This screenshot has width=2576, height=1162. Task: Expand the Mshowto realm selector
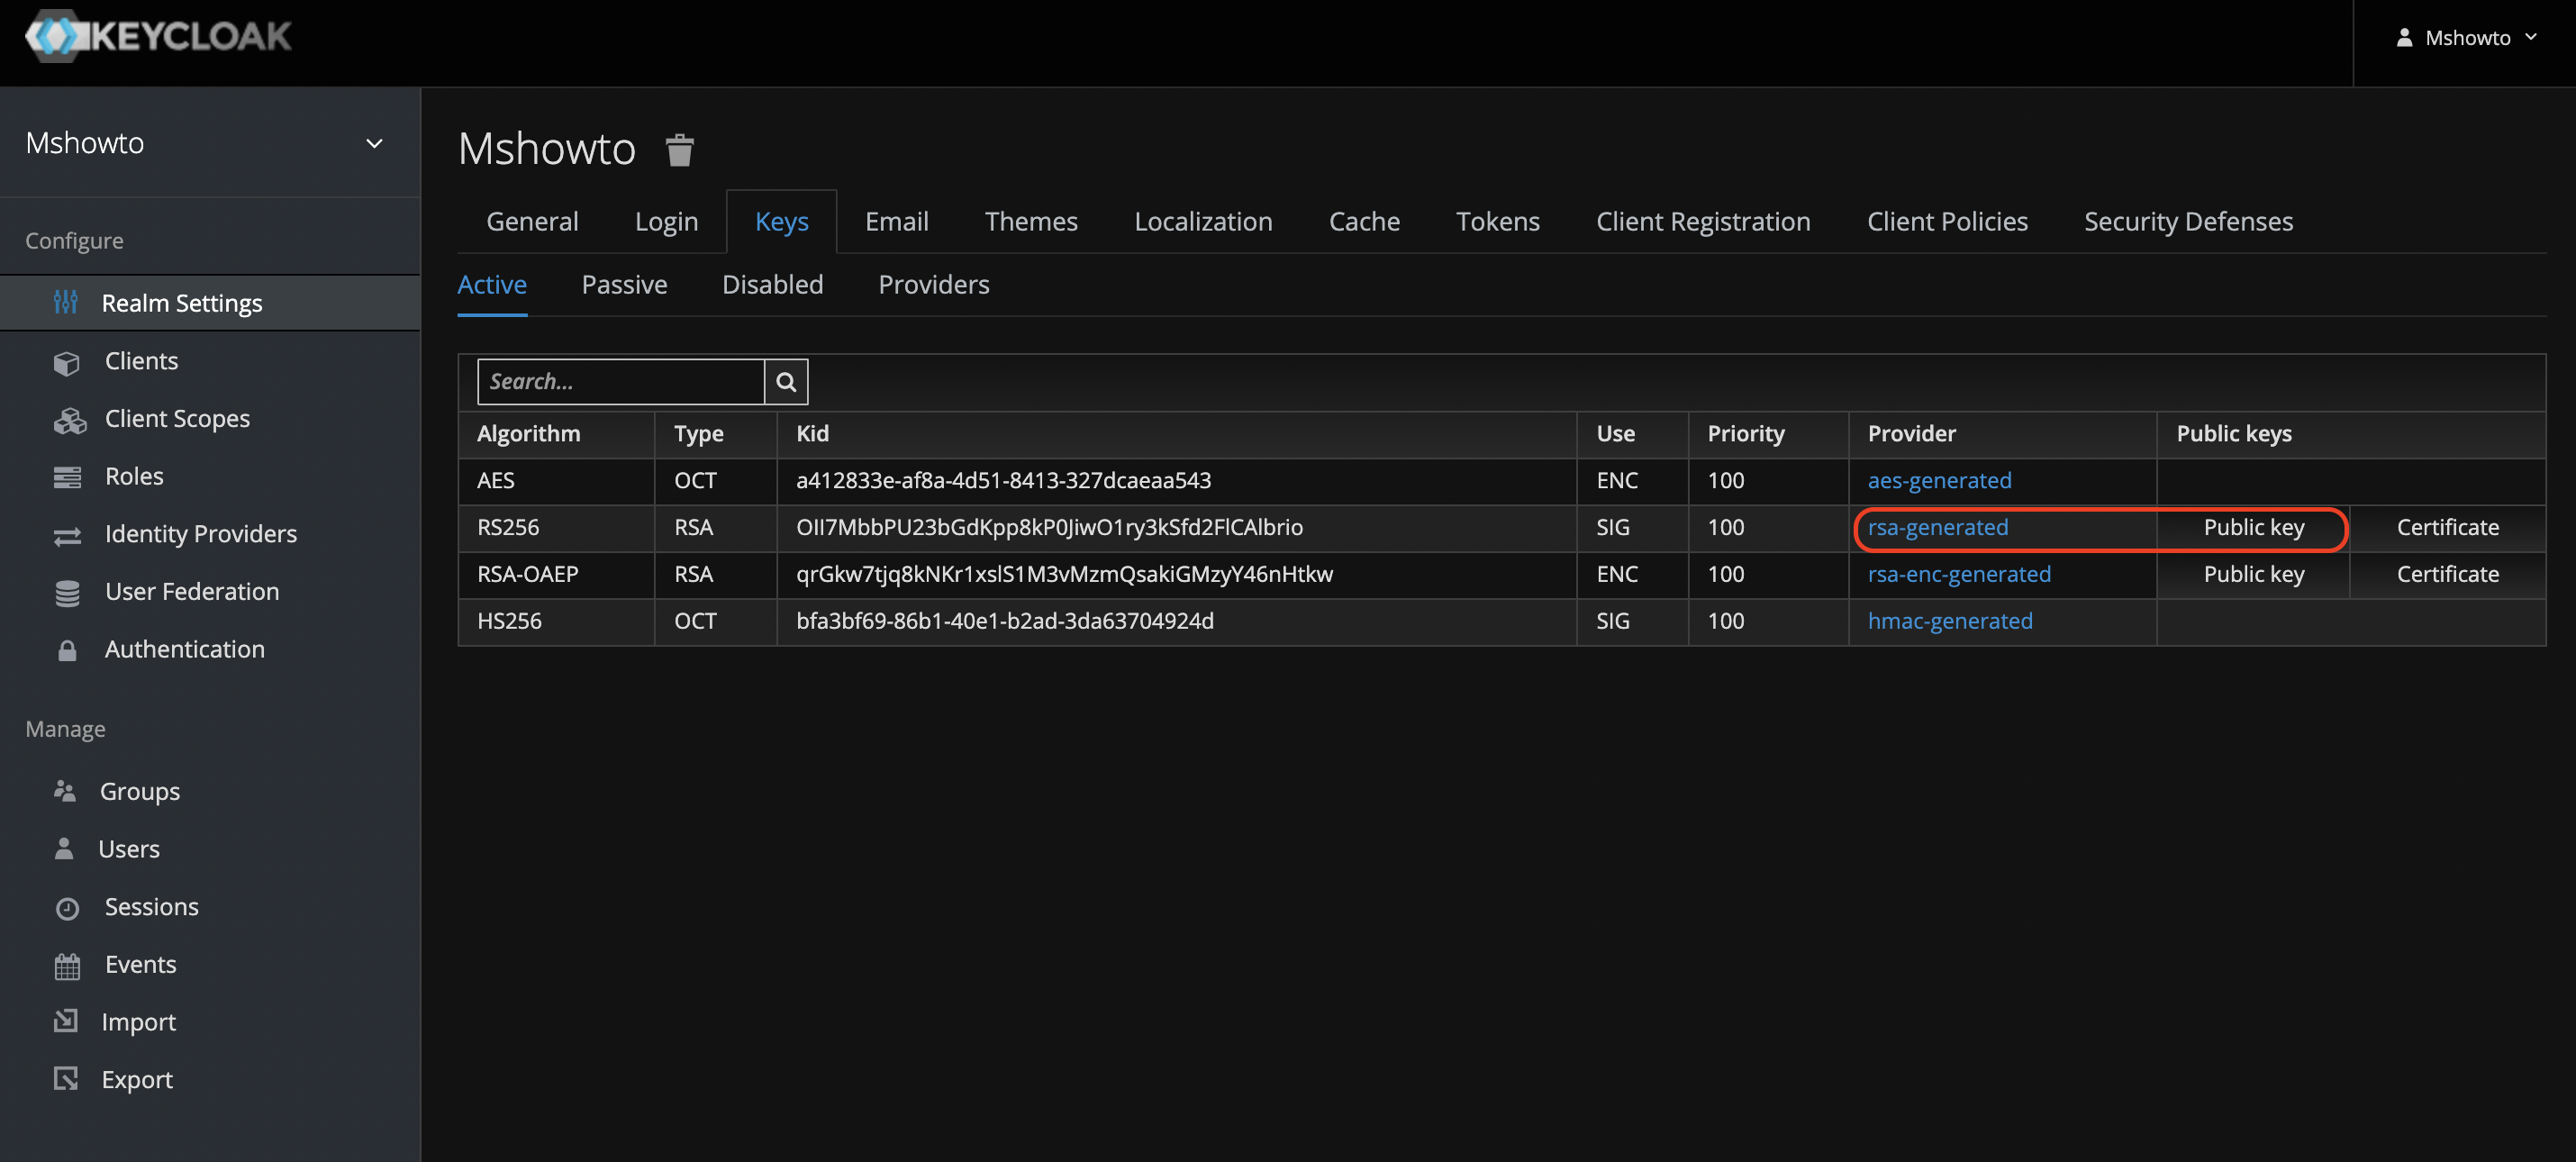(210, 143)
